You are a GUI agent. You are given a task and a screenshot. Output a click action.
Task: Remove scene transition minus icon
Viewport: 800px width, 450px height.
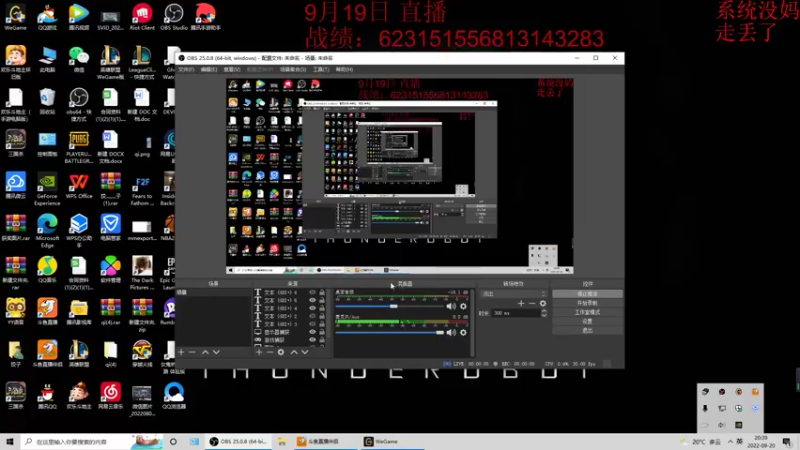pos(532,304)
